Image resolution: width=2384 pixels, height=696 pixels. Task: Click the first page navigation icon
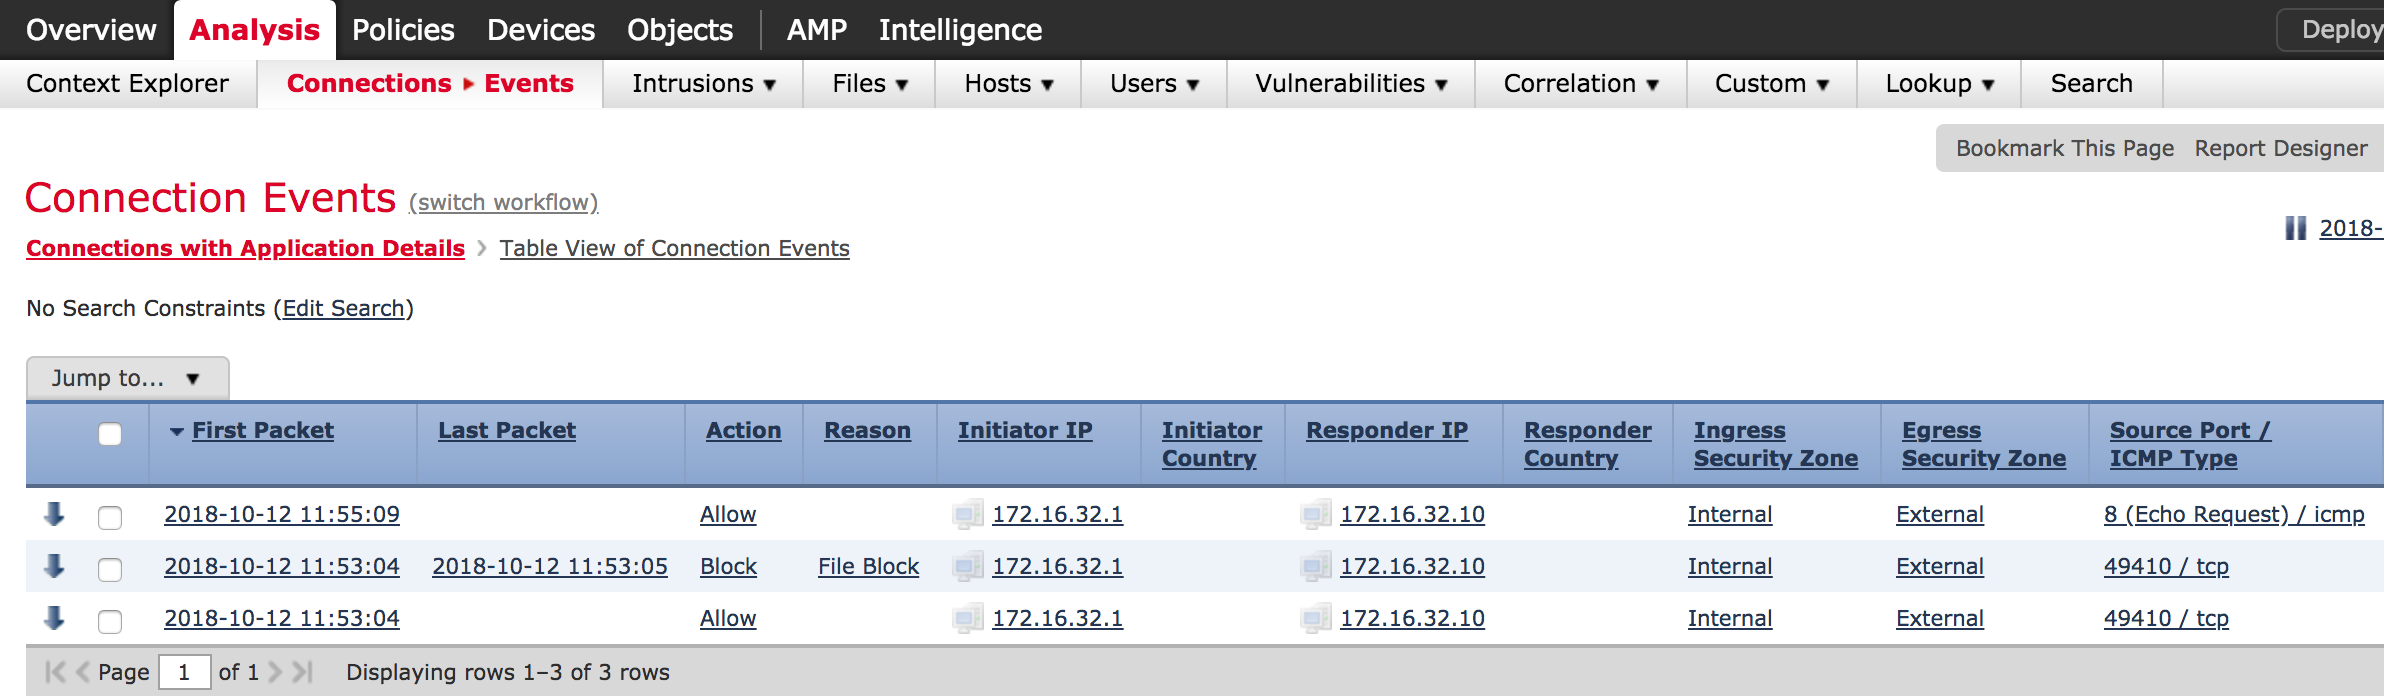click(57, 672)
